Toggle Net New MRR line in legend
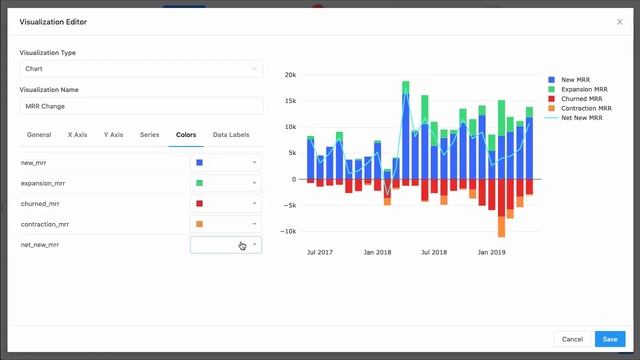Image resolution: width=640 pixels, height=360 pixels. [574, 118]
